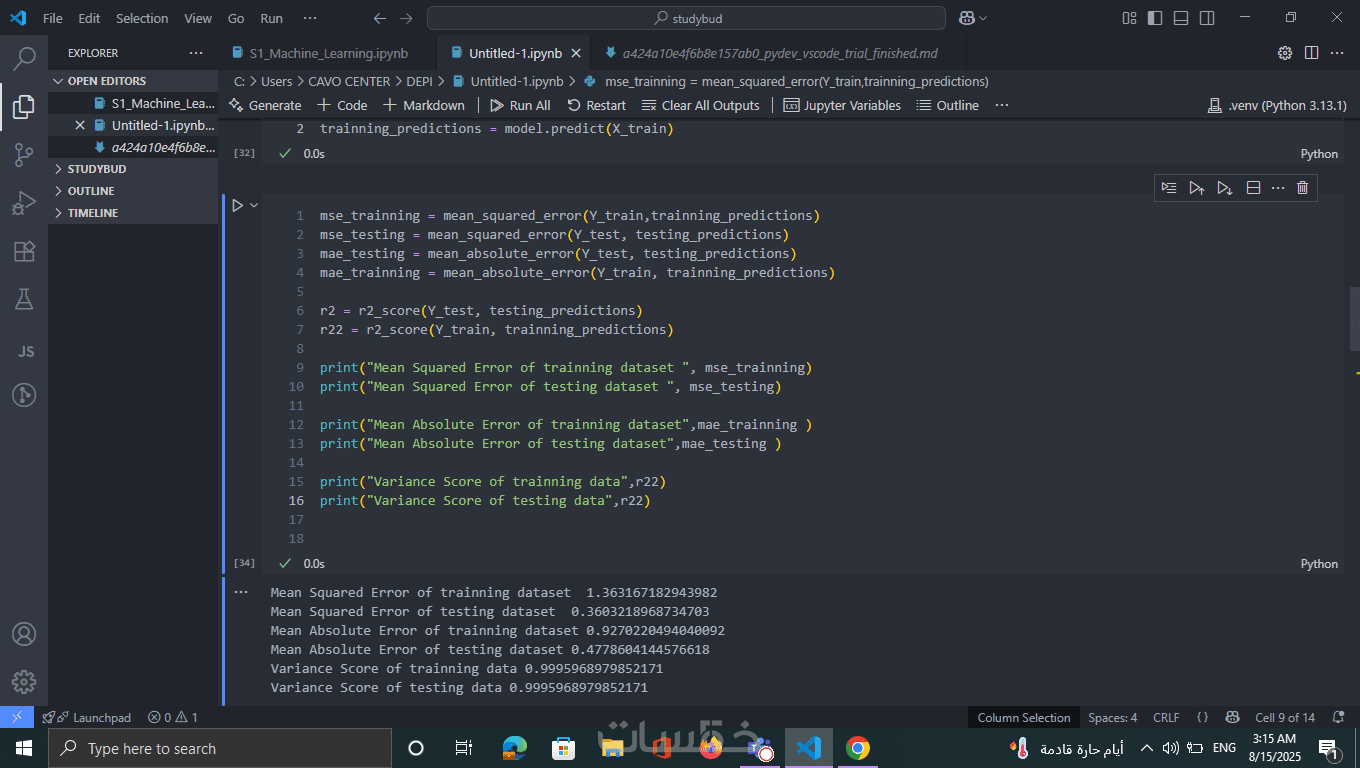Execute above cells icon
Screen dimensions: 1360x768
pos(1197,187)
